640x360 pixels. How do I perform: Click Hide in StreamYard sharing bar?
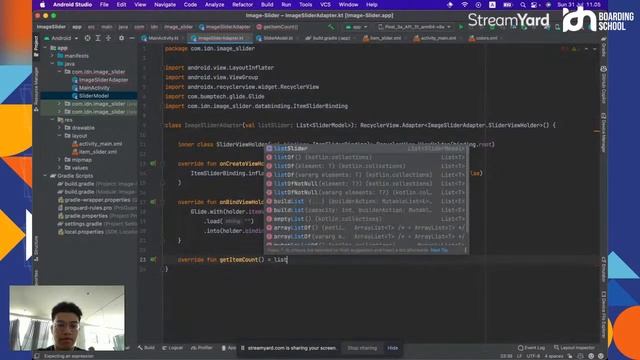393,348
